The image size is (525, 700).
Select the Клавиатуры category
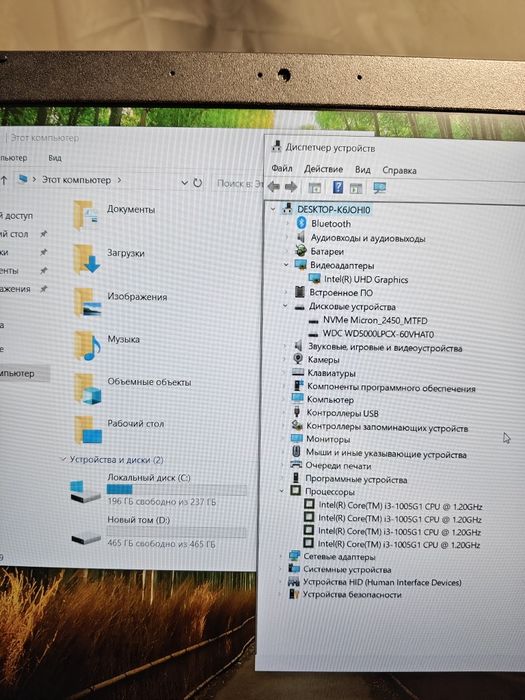click(331, 373)
